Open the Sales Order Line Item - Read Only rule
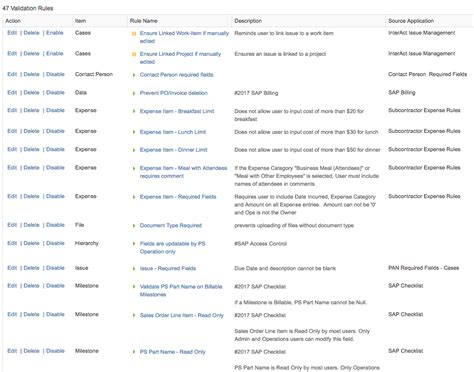474x372 pixels. pos(182,315)
